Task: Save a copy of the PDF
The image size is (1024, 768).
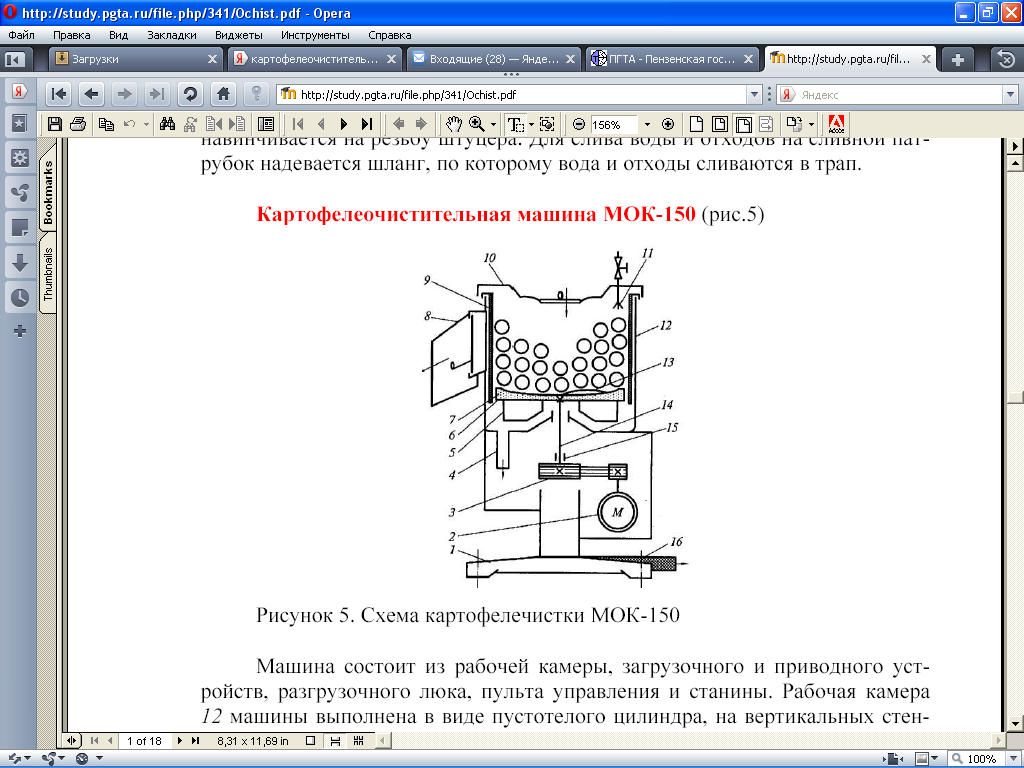Action: 55,124
